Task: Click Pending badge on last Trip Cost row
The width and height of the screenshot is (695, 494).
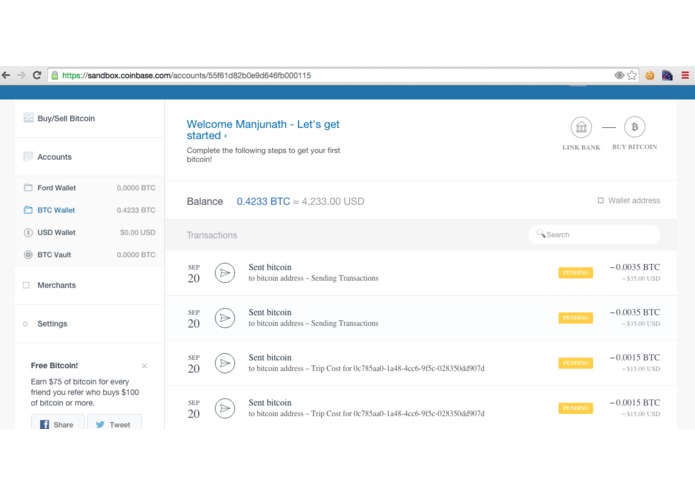Action: (x=575, y=408)
